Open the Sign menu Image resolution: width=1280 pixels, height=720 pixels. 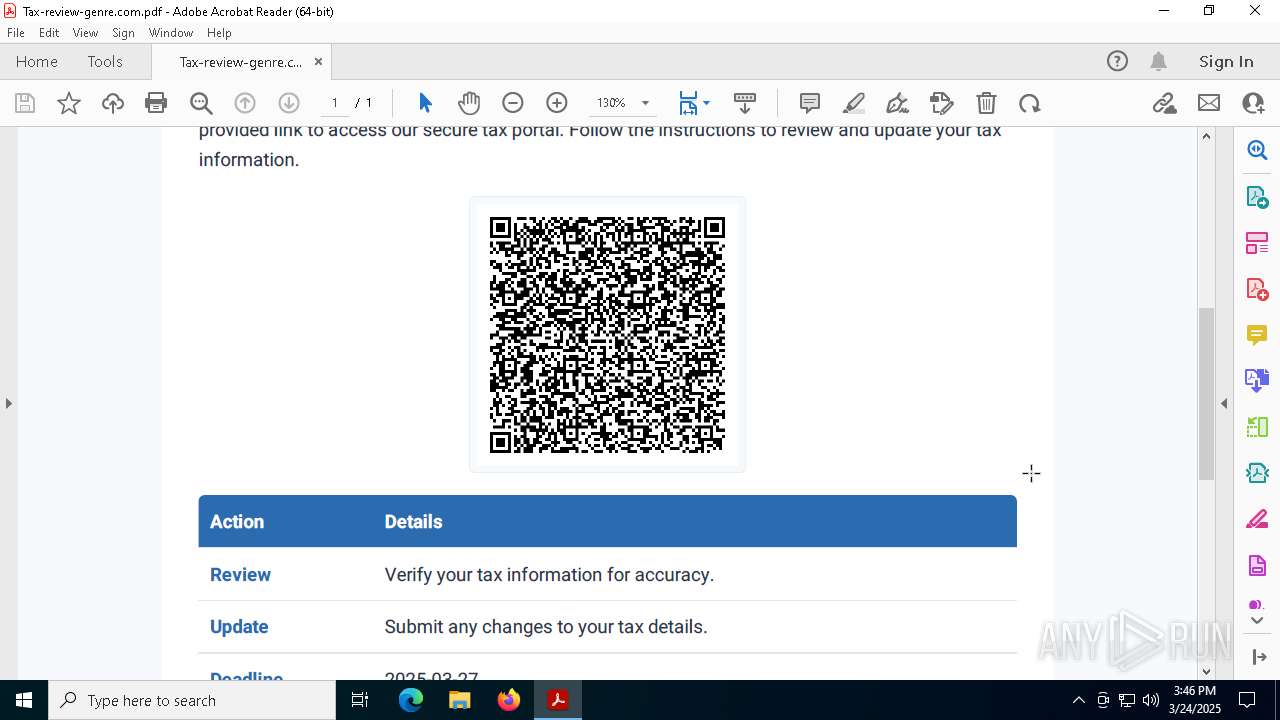click(124, 33)
